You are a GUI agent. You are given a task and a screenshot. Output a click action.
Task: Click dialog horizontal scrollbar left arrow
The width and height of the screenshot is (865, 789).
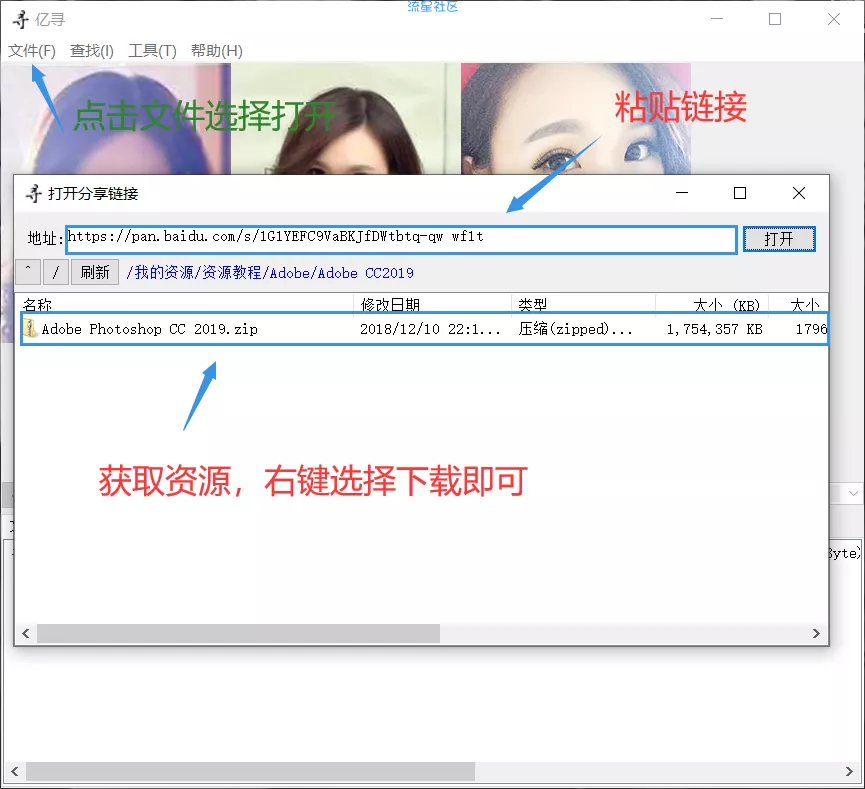(x=25, y=633)
